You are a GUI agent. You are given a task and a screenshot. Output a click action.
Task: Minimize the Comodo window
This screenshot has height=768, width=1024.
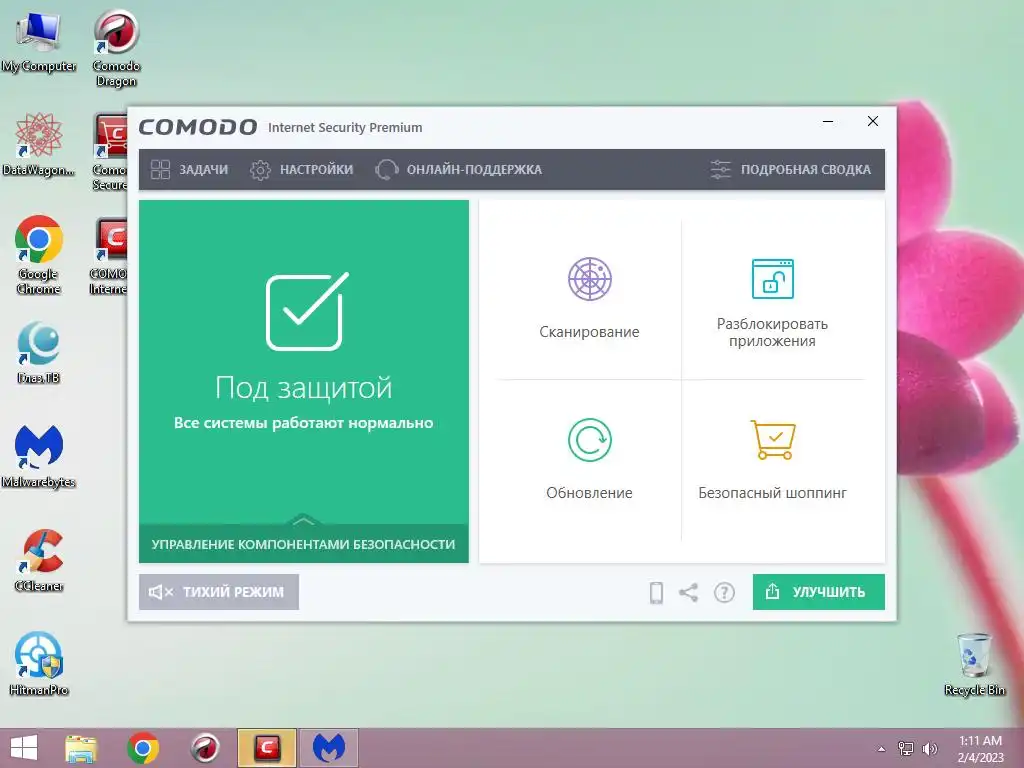tap(828, 121)
